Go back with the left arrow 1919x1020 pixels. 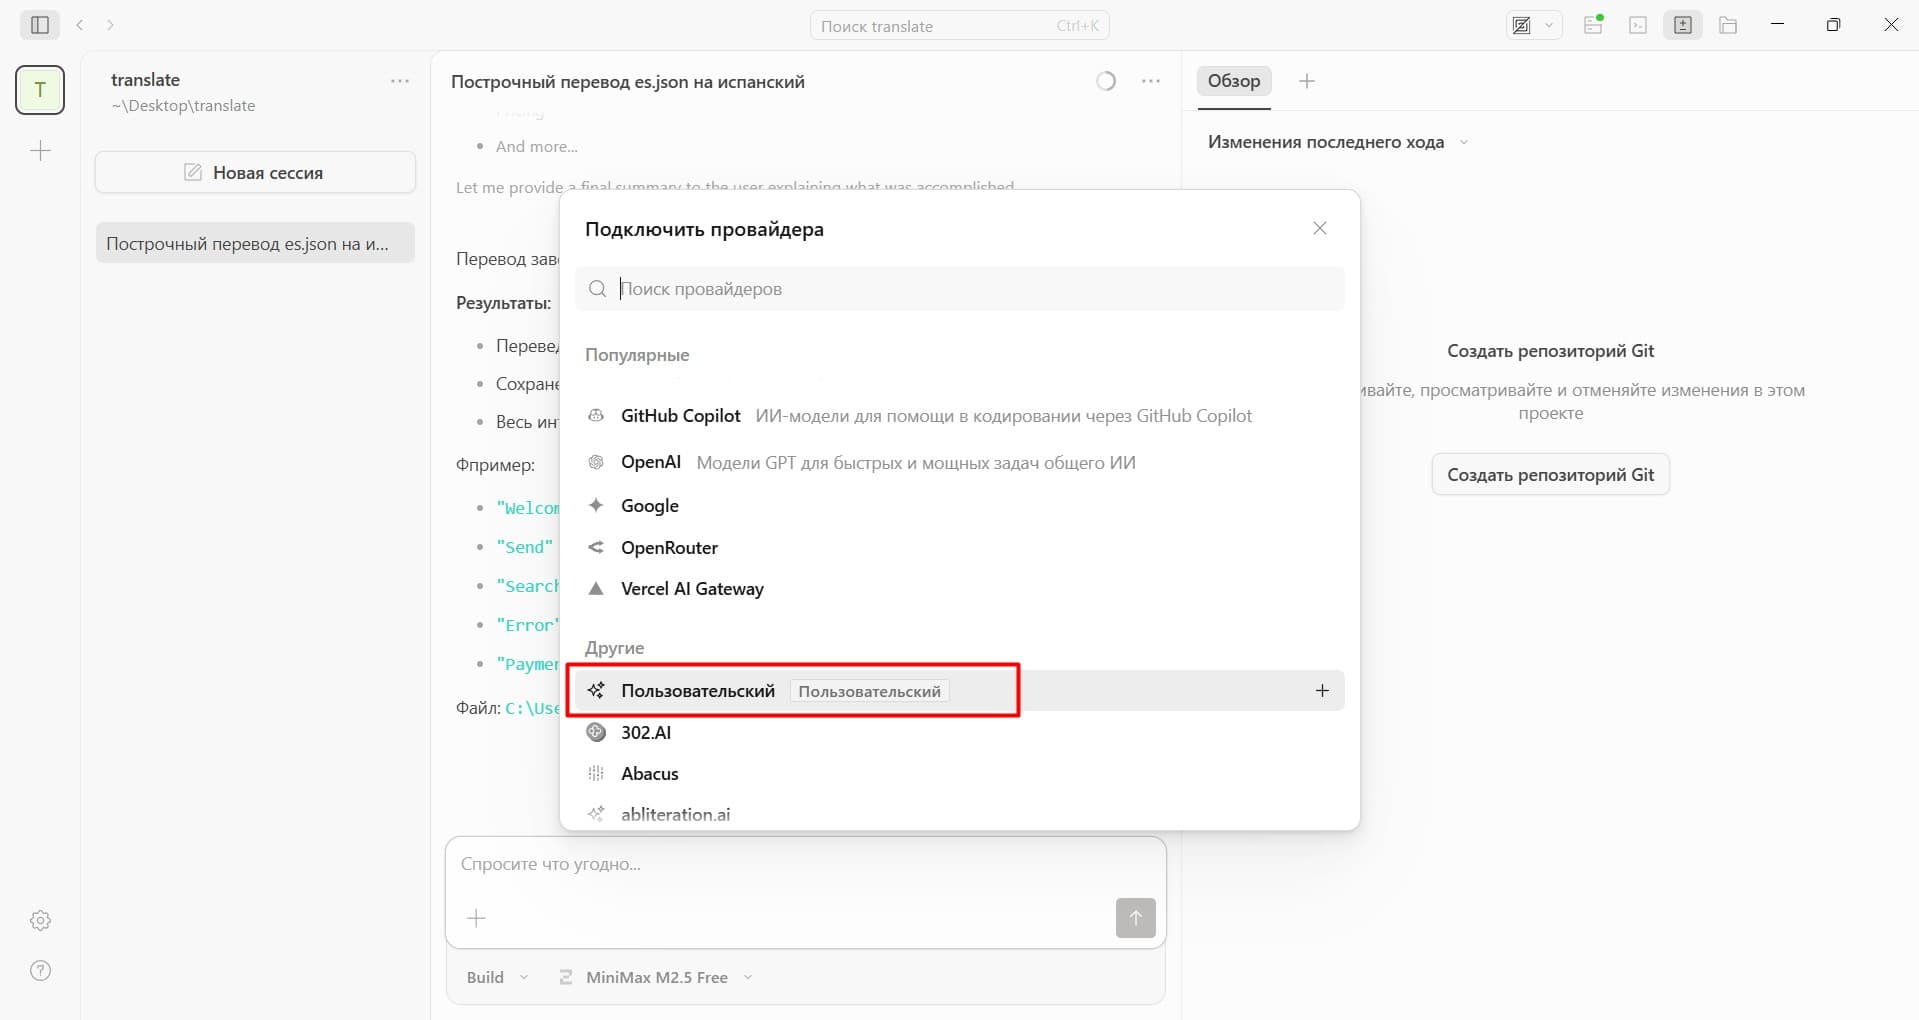[80, 25]
